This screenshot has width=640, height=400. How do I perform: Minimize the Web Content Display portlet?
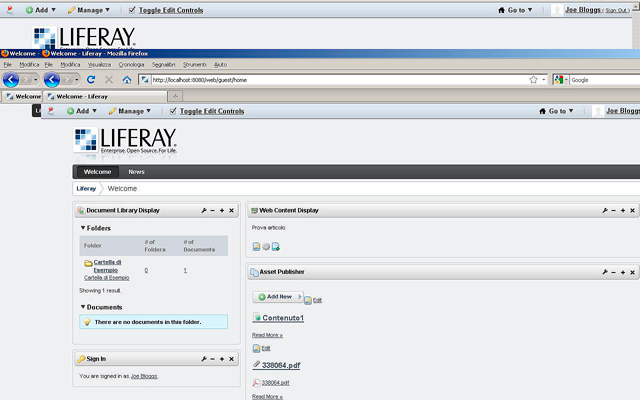coord(613,211)
